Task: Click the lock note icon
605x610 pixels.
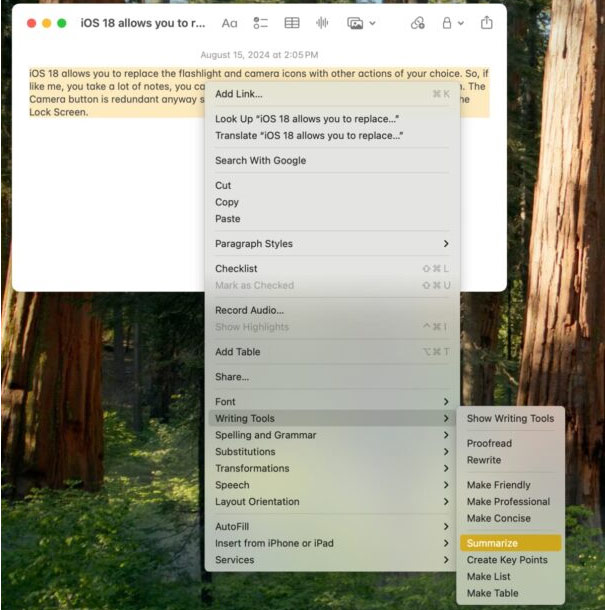Action: point(447,23)
